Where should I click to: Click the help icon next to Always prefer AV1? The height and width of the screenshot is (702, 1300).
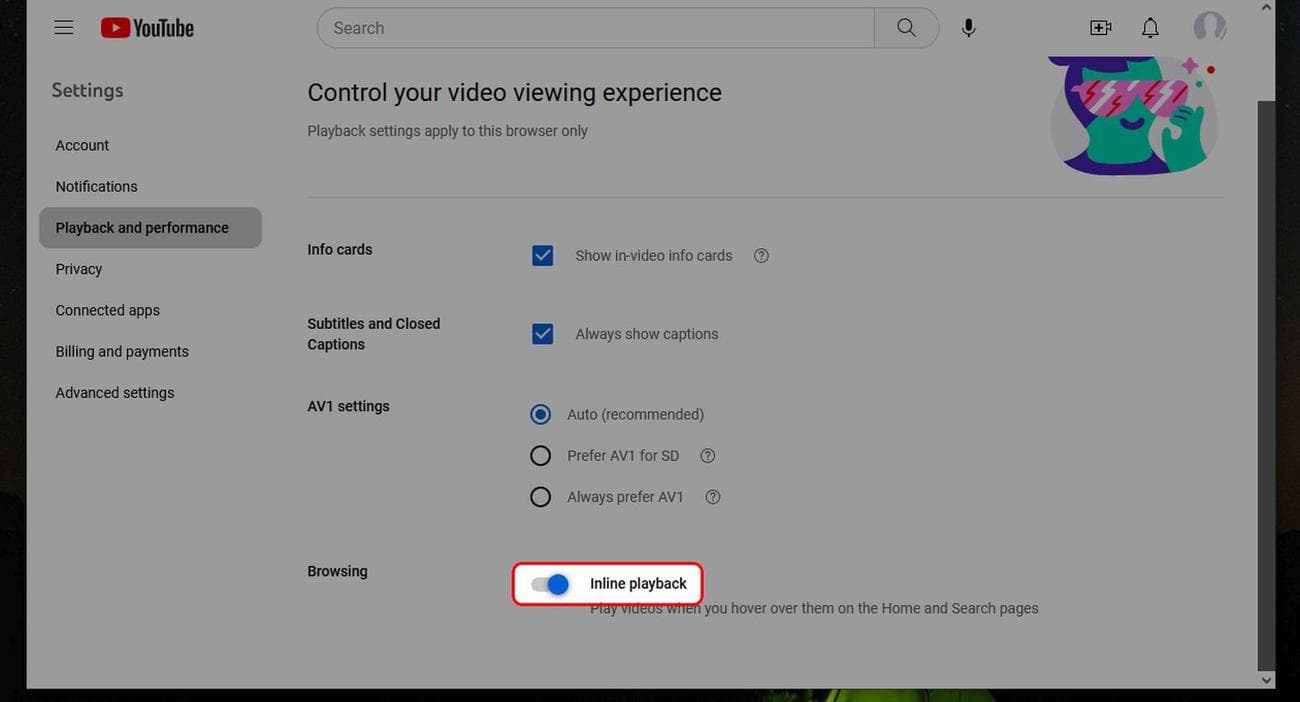coord(712,496)
